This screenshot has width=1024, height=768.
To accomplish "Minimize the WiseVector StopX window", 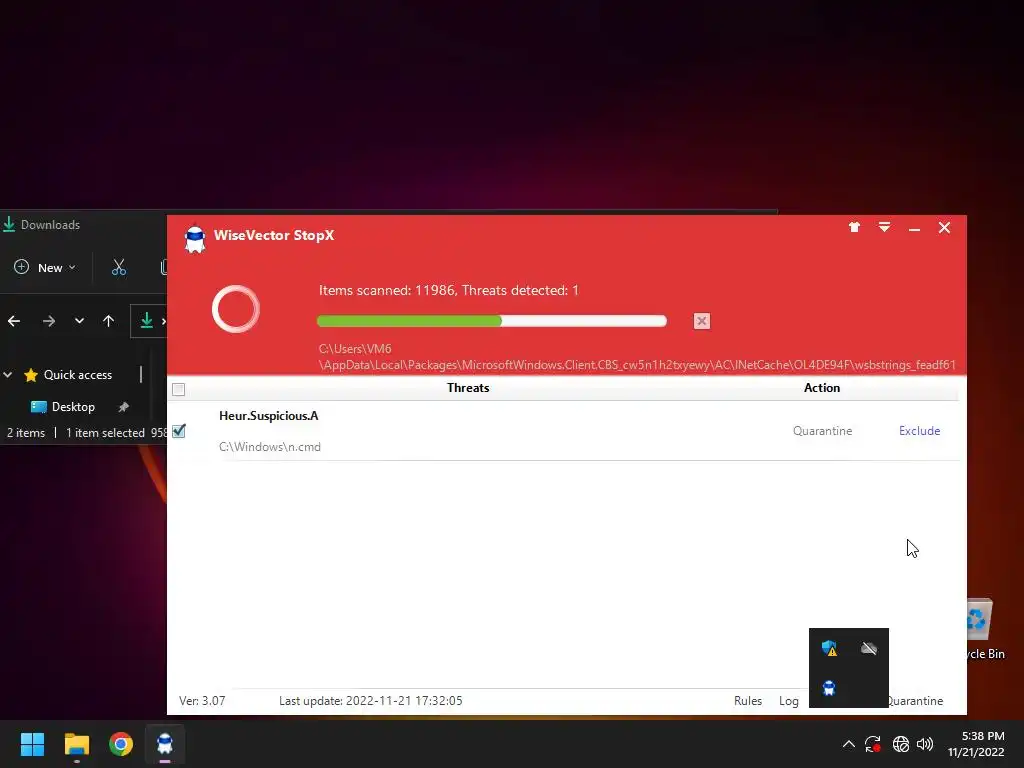I will pyautogui.click(x=914, y=229).
